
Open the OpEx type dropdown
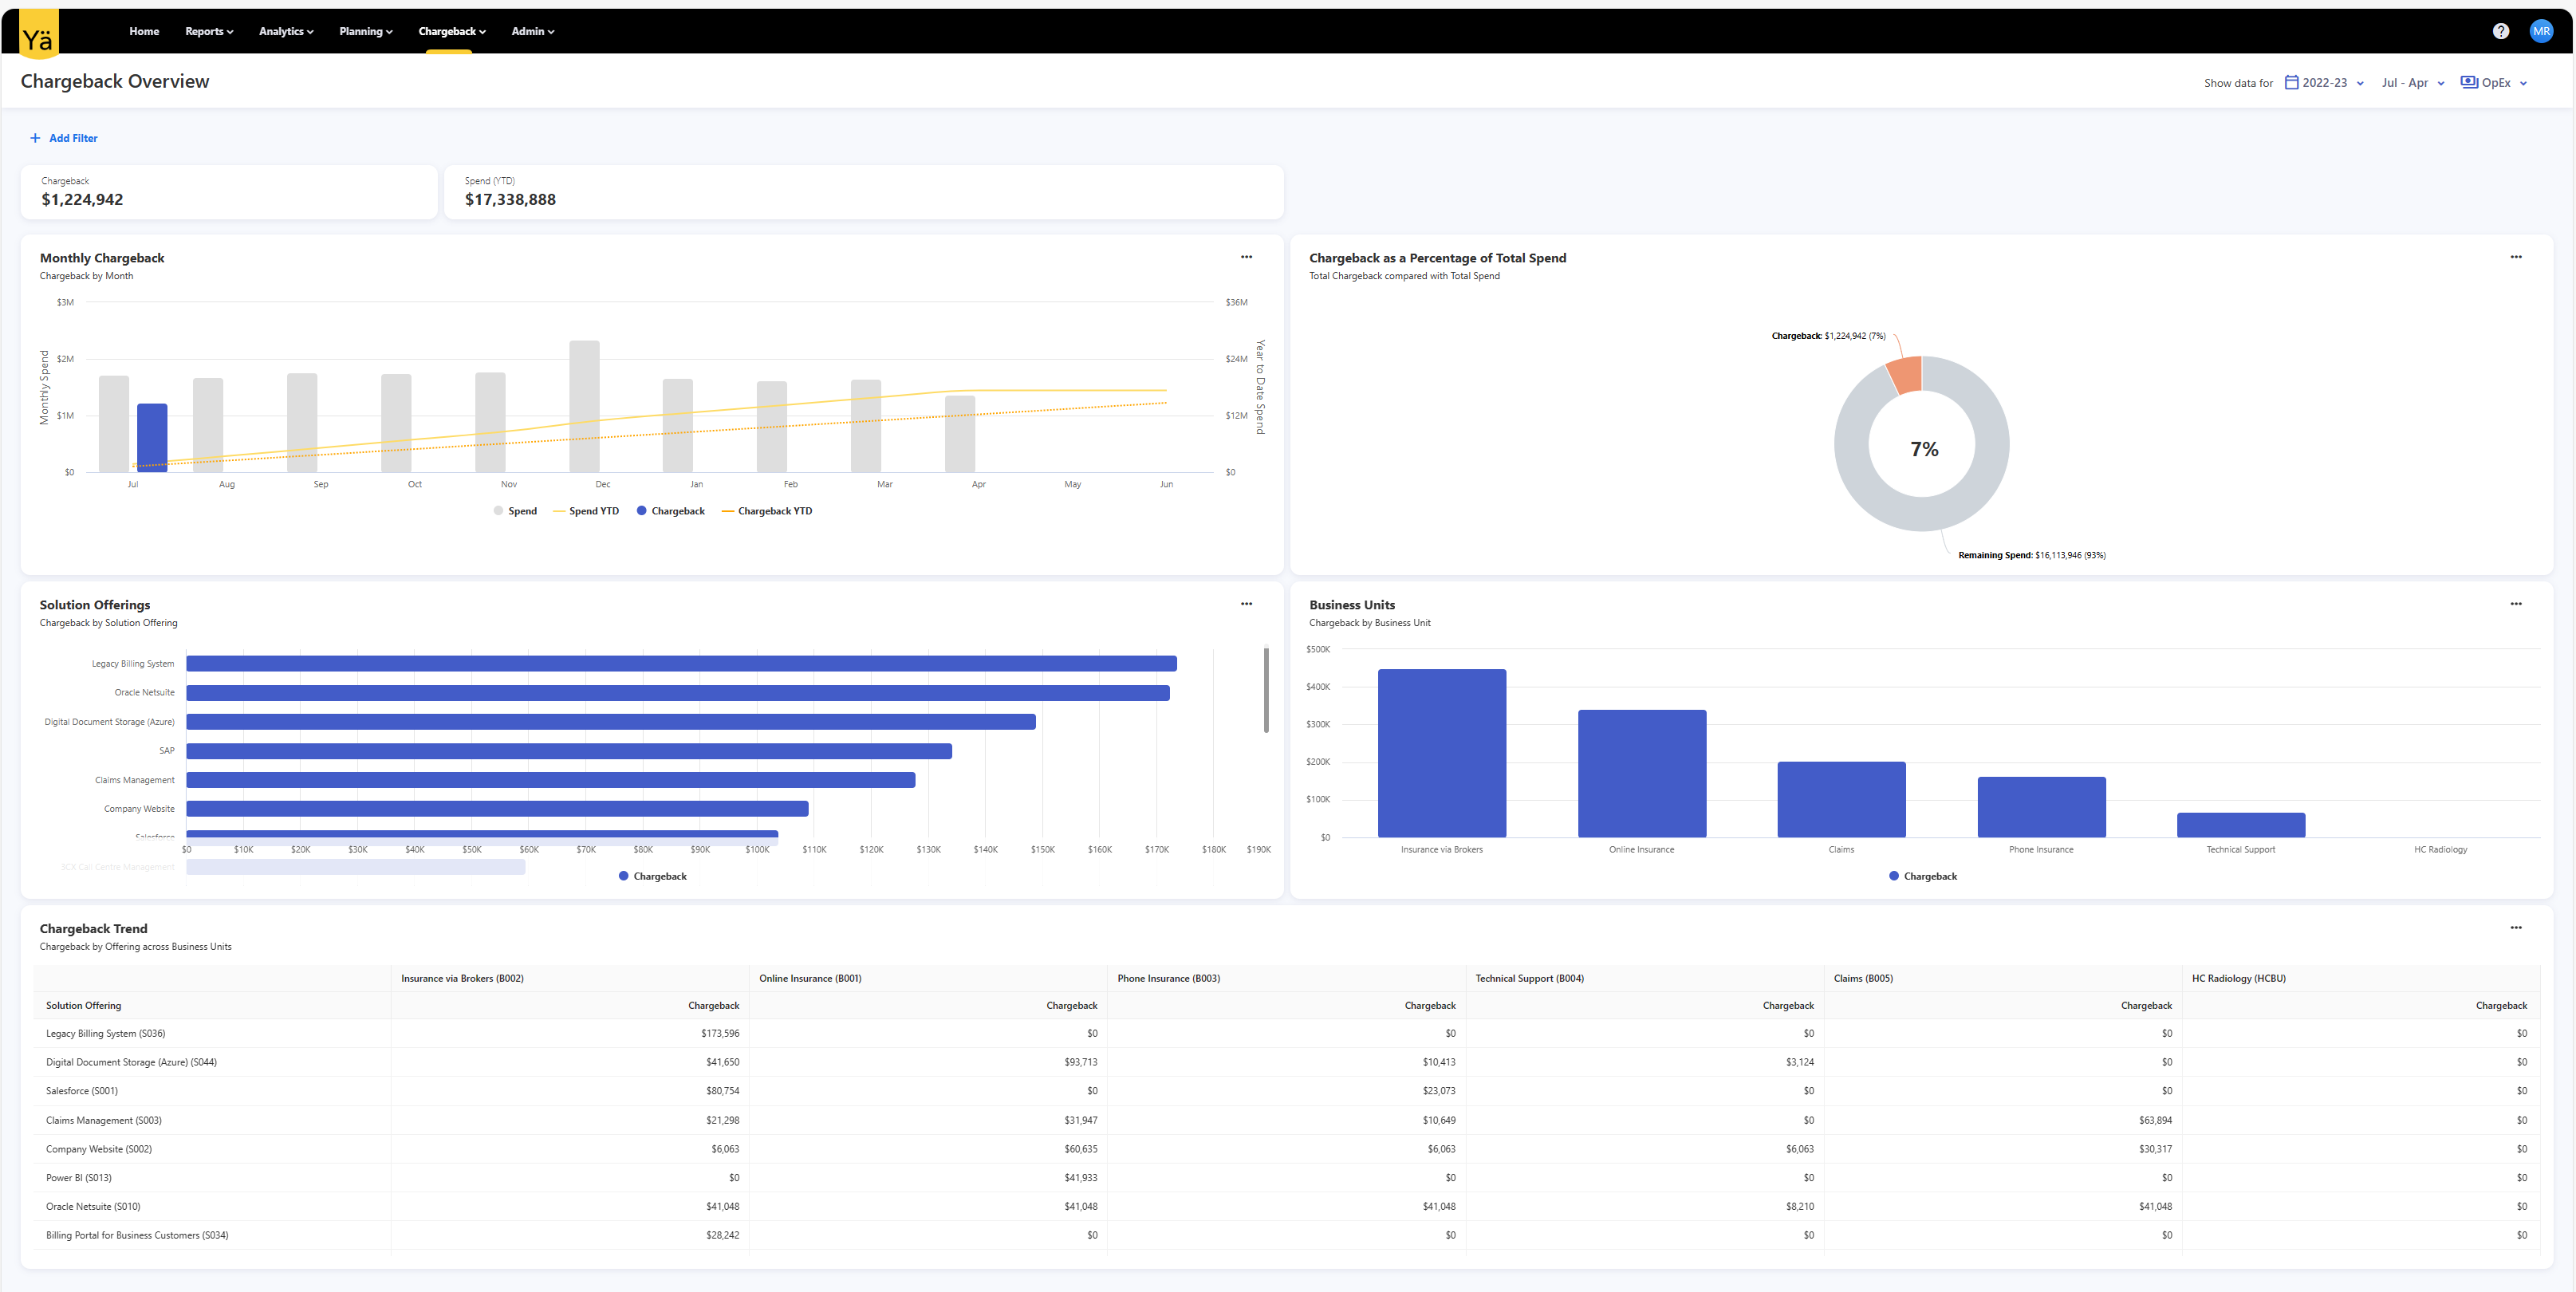pos(2494,83)
